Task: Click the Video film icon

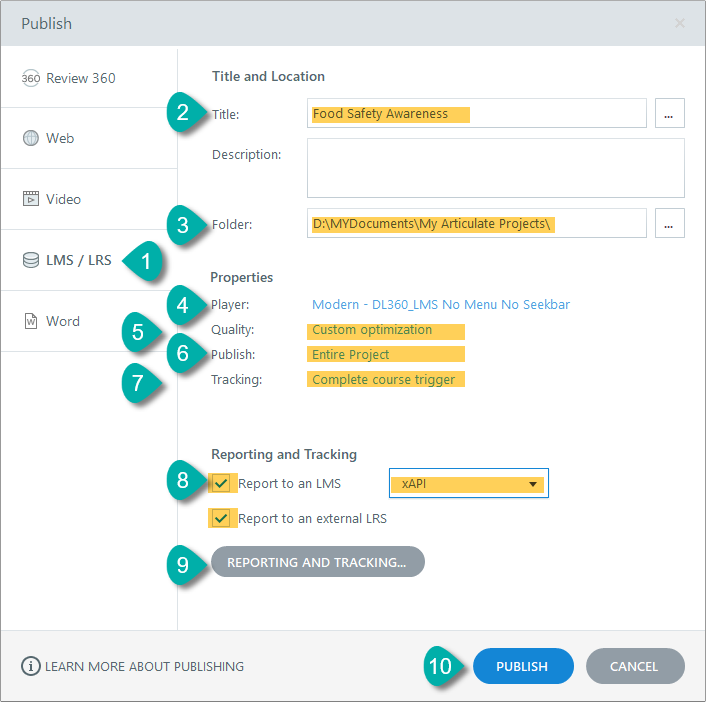Action: pos(31,199)
